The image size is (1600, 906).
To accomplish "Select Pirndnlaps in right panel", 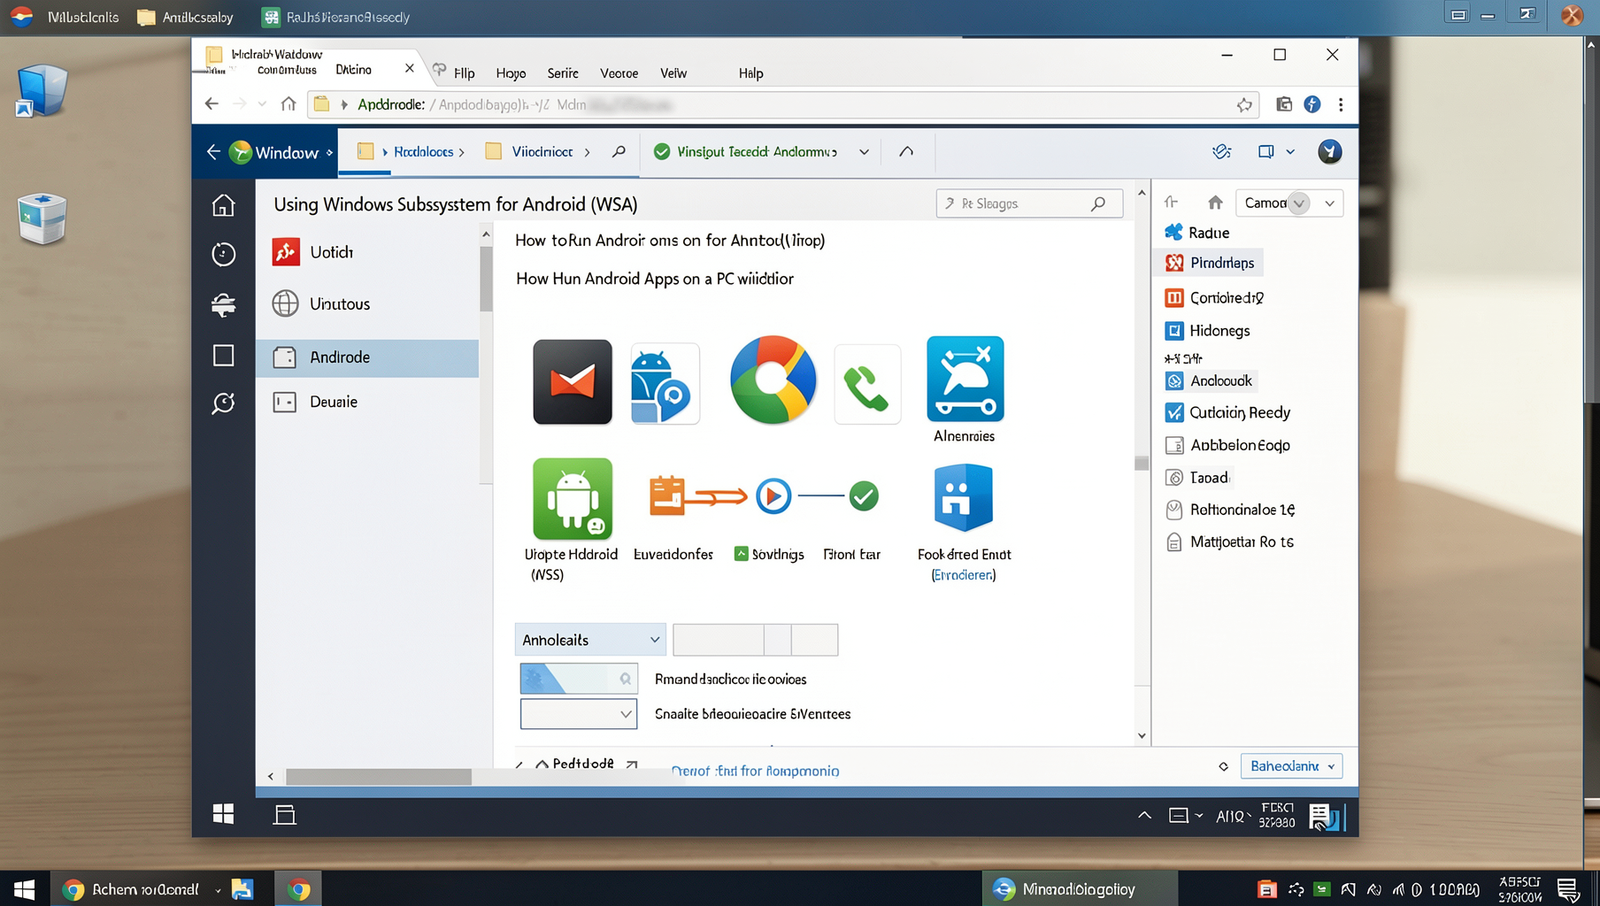I will [x=1210, y=263].
